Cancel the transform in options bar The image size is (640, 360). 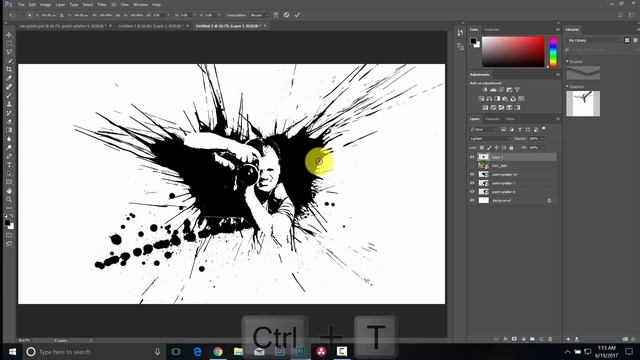pos(287,15)
